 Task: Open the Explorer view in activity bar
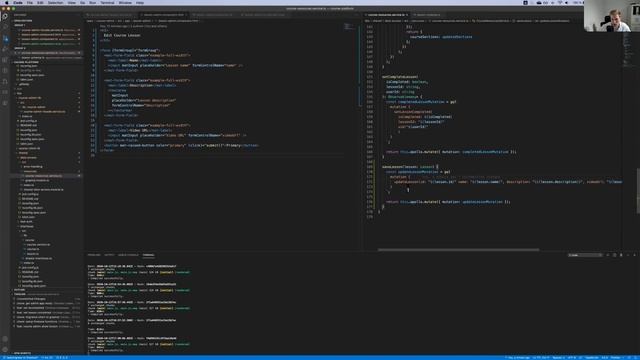[5, 16]
